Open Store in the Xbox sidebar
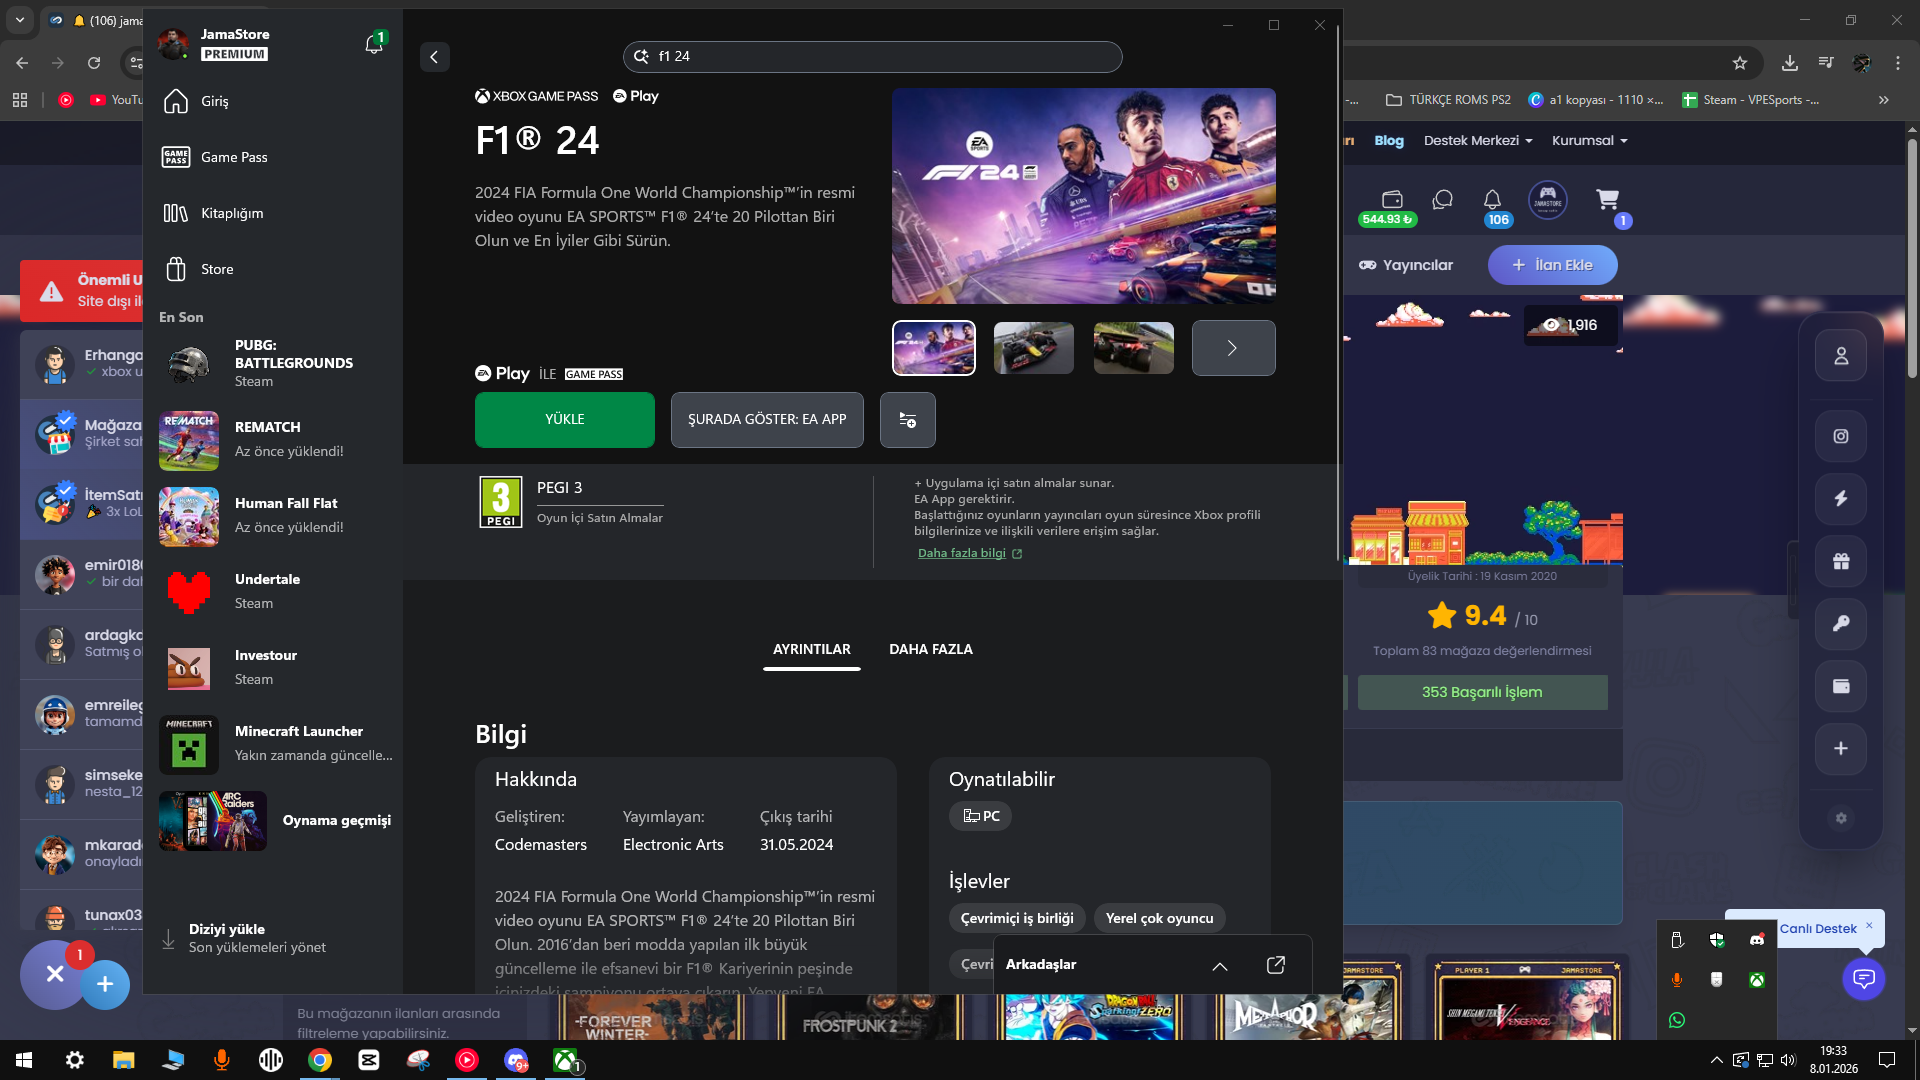Viewport: 1920px width, 1080px height. 273,269
